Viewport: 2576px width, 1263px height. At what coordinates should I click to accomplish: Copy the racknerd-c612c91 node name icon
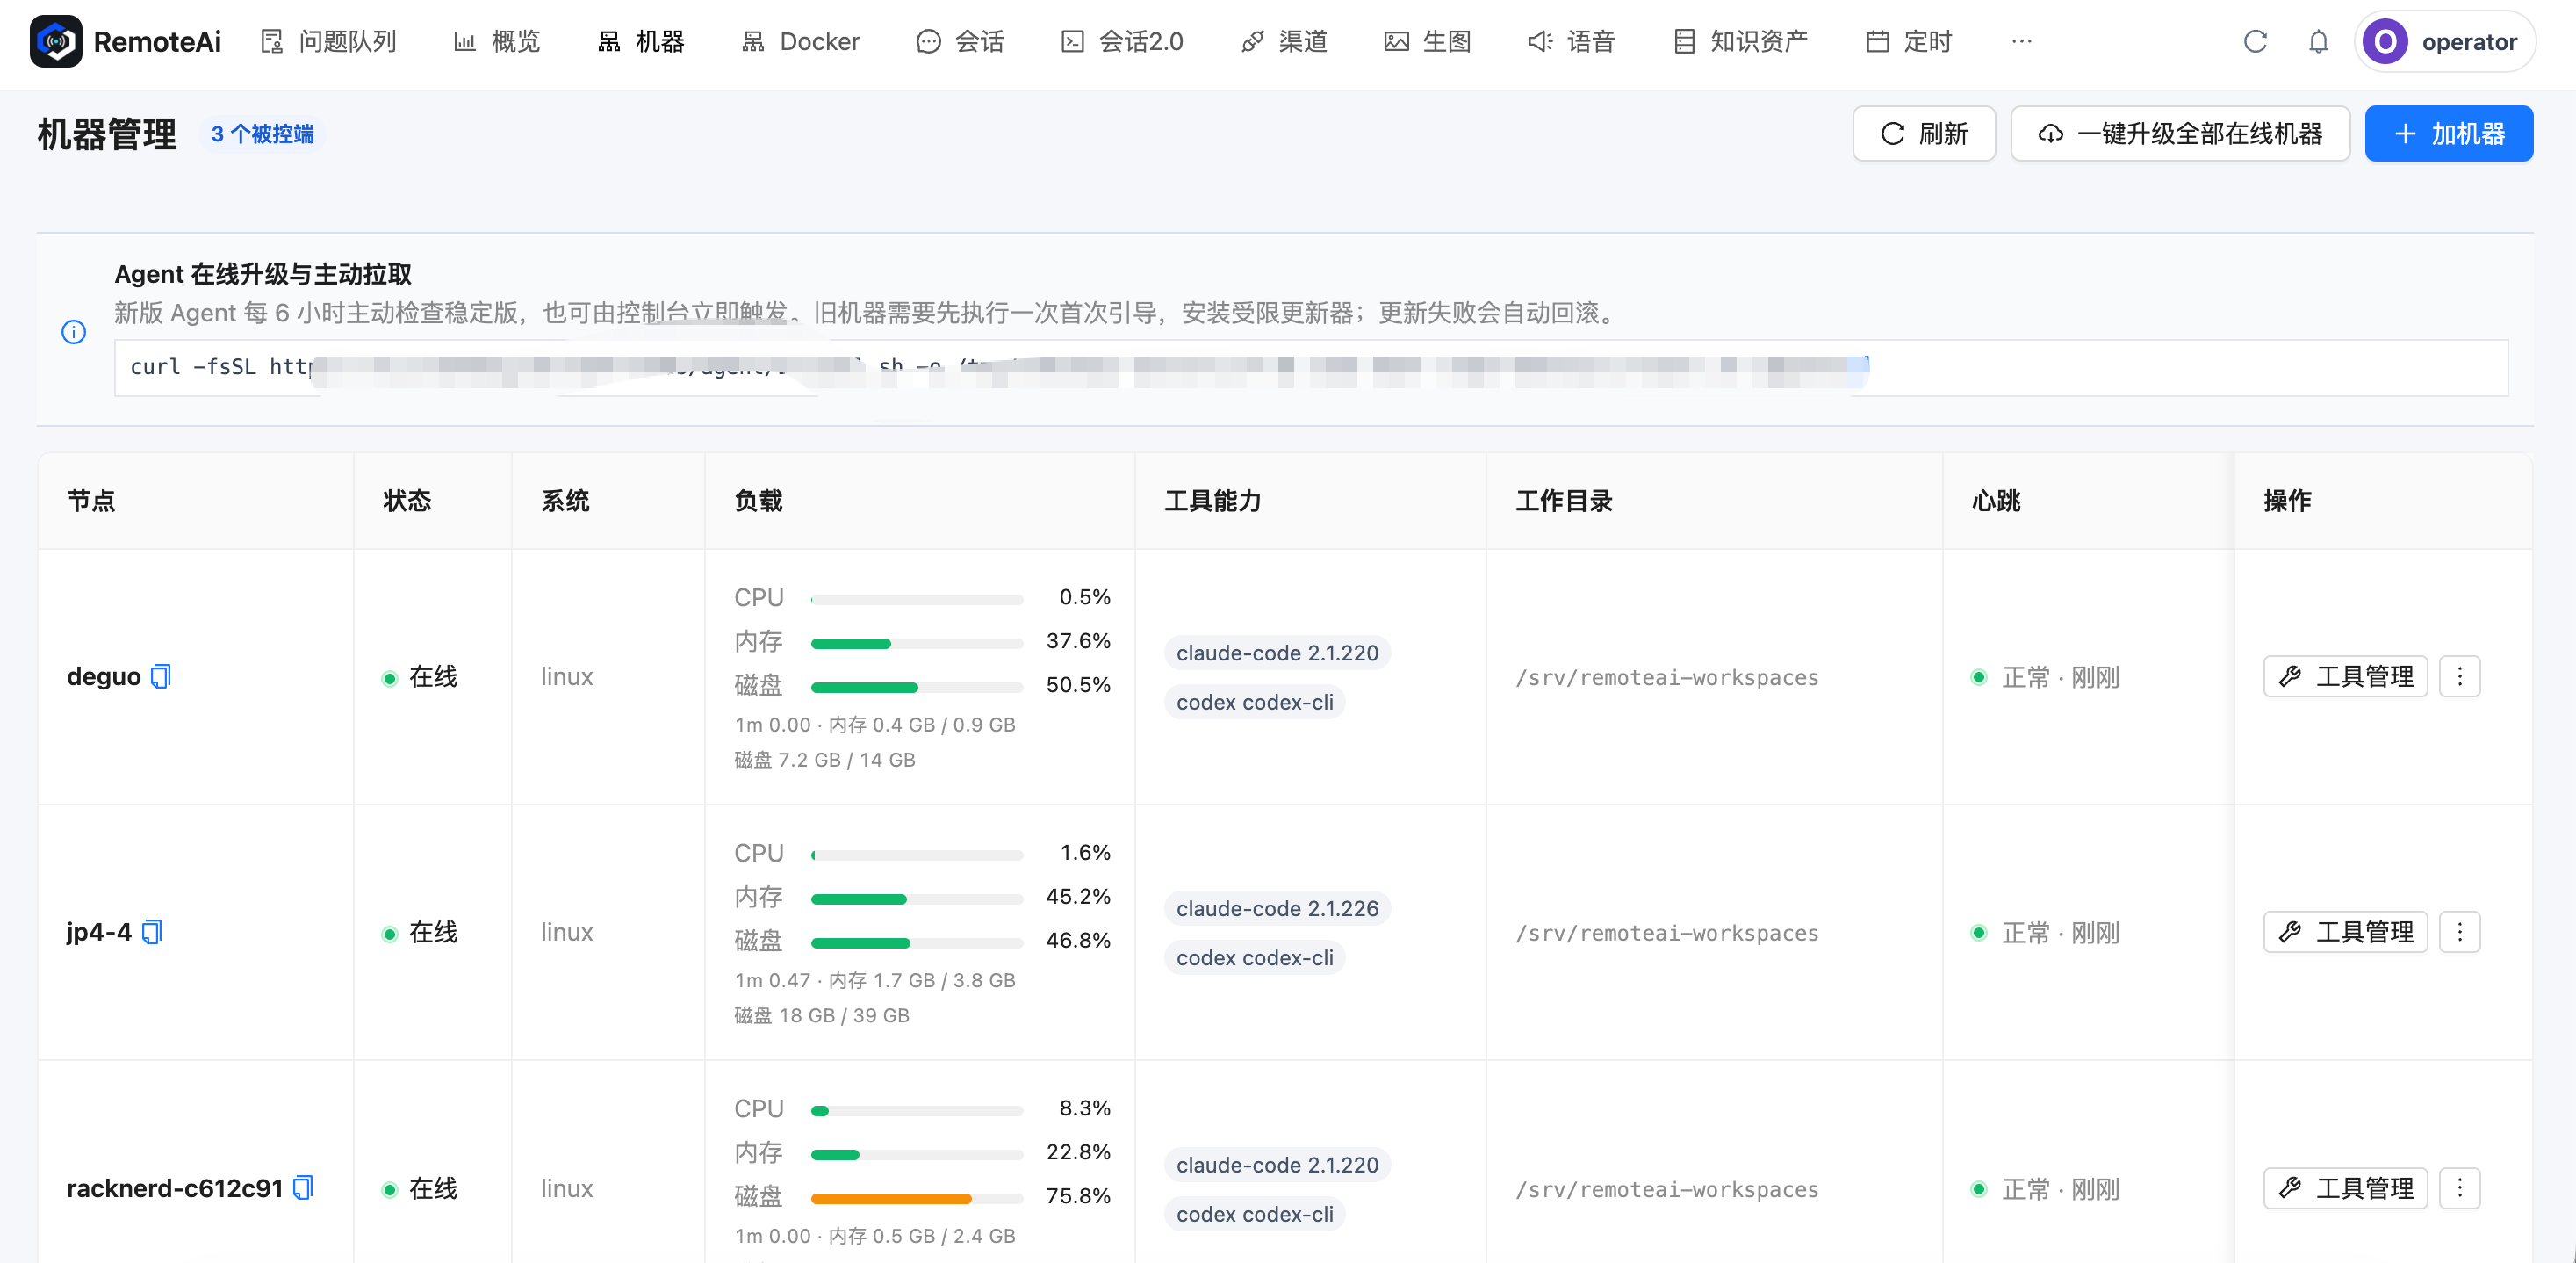pyautogui.click(x=303, y=1188)
